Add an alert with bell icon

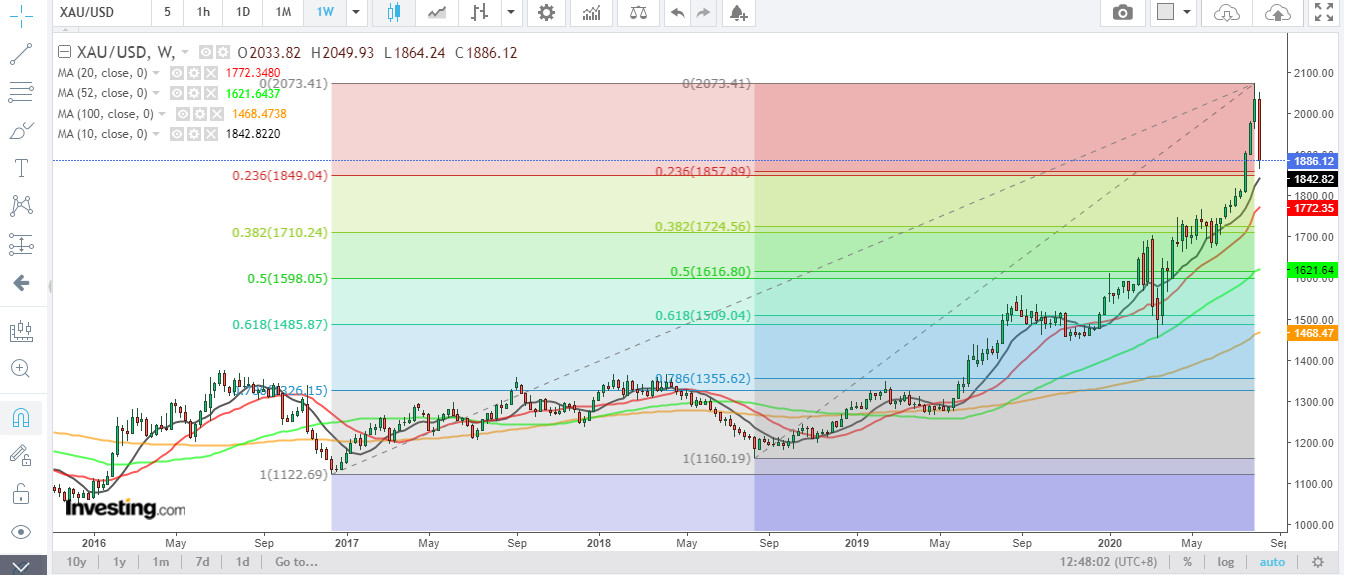click(737, 13)
